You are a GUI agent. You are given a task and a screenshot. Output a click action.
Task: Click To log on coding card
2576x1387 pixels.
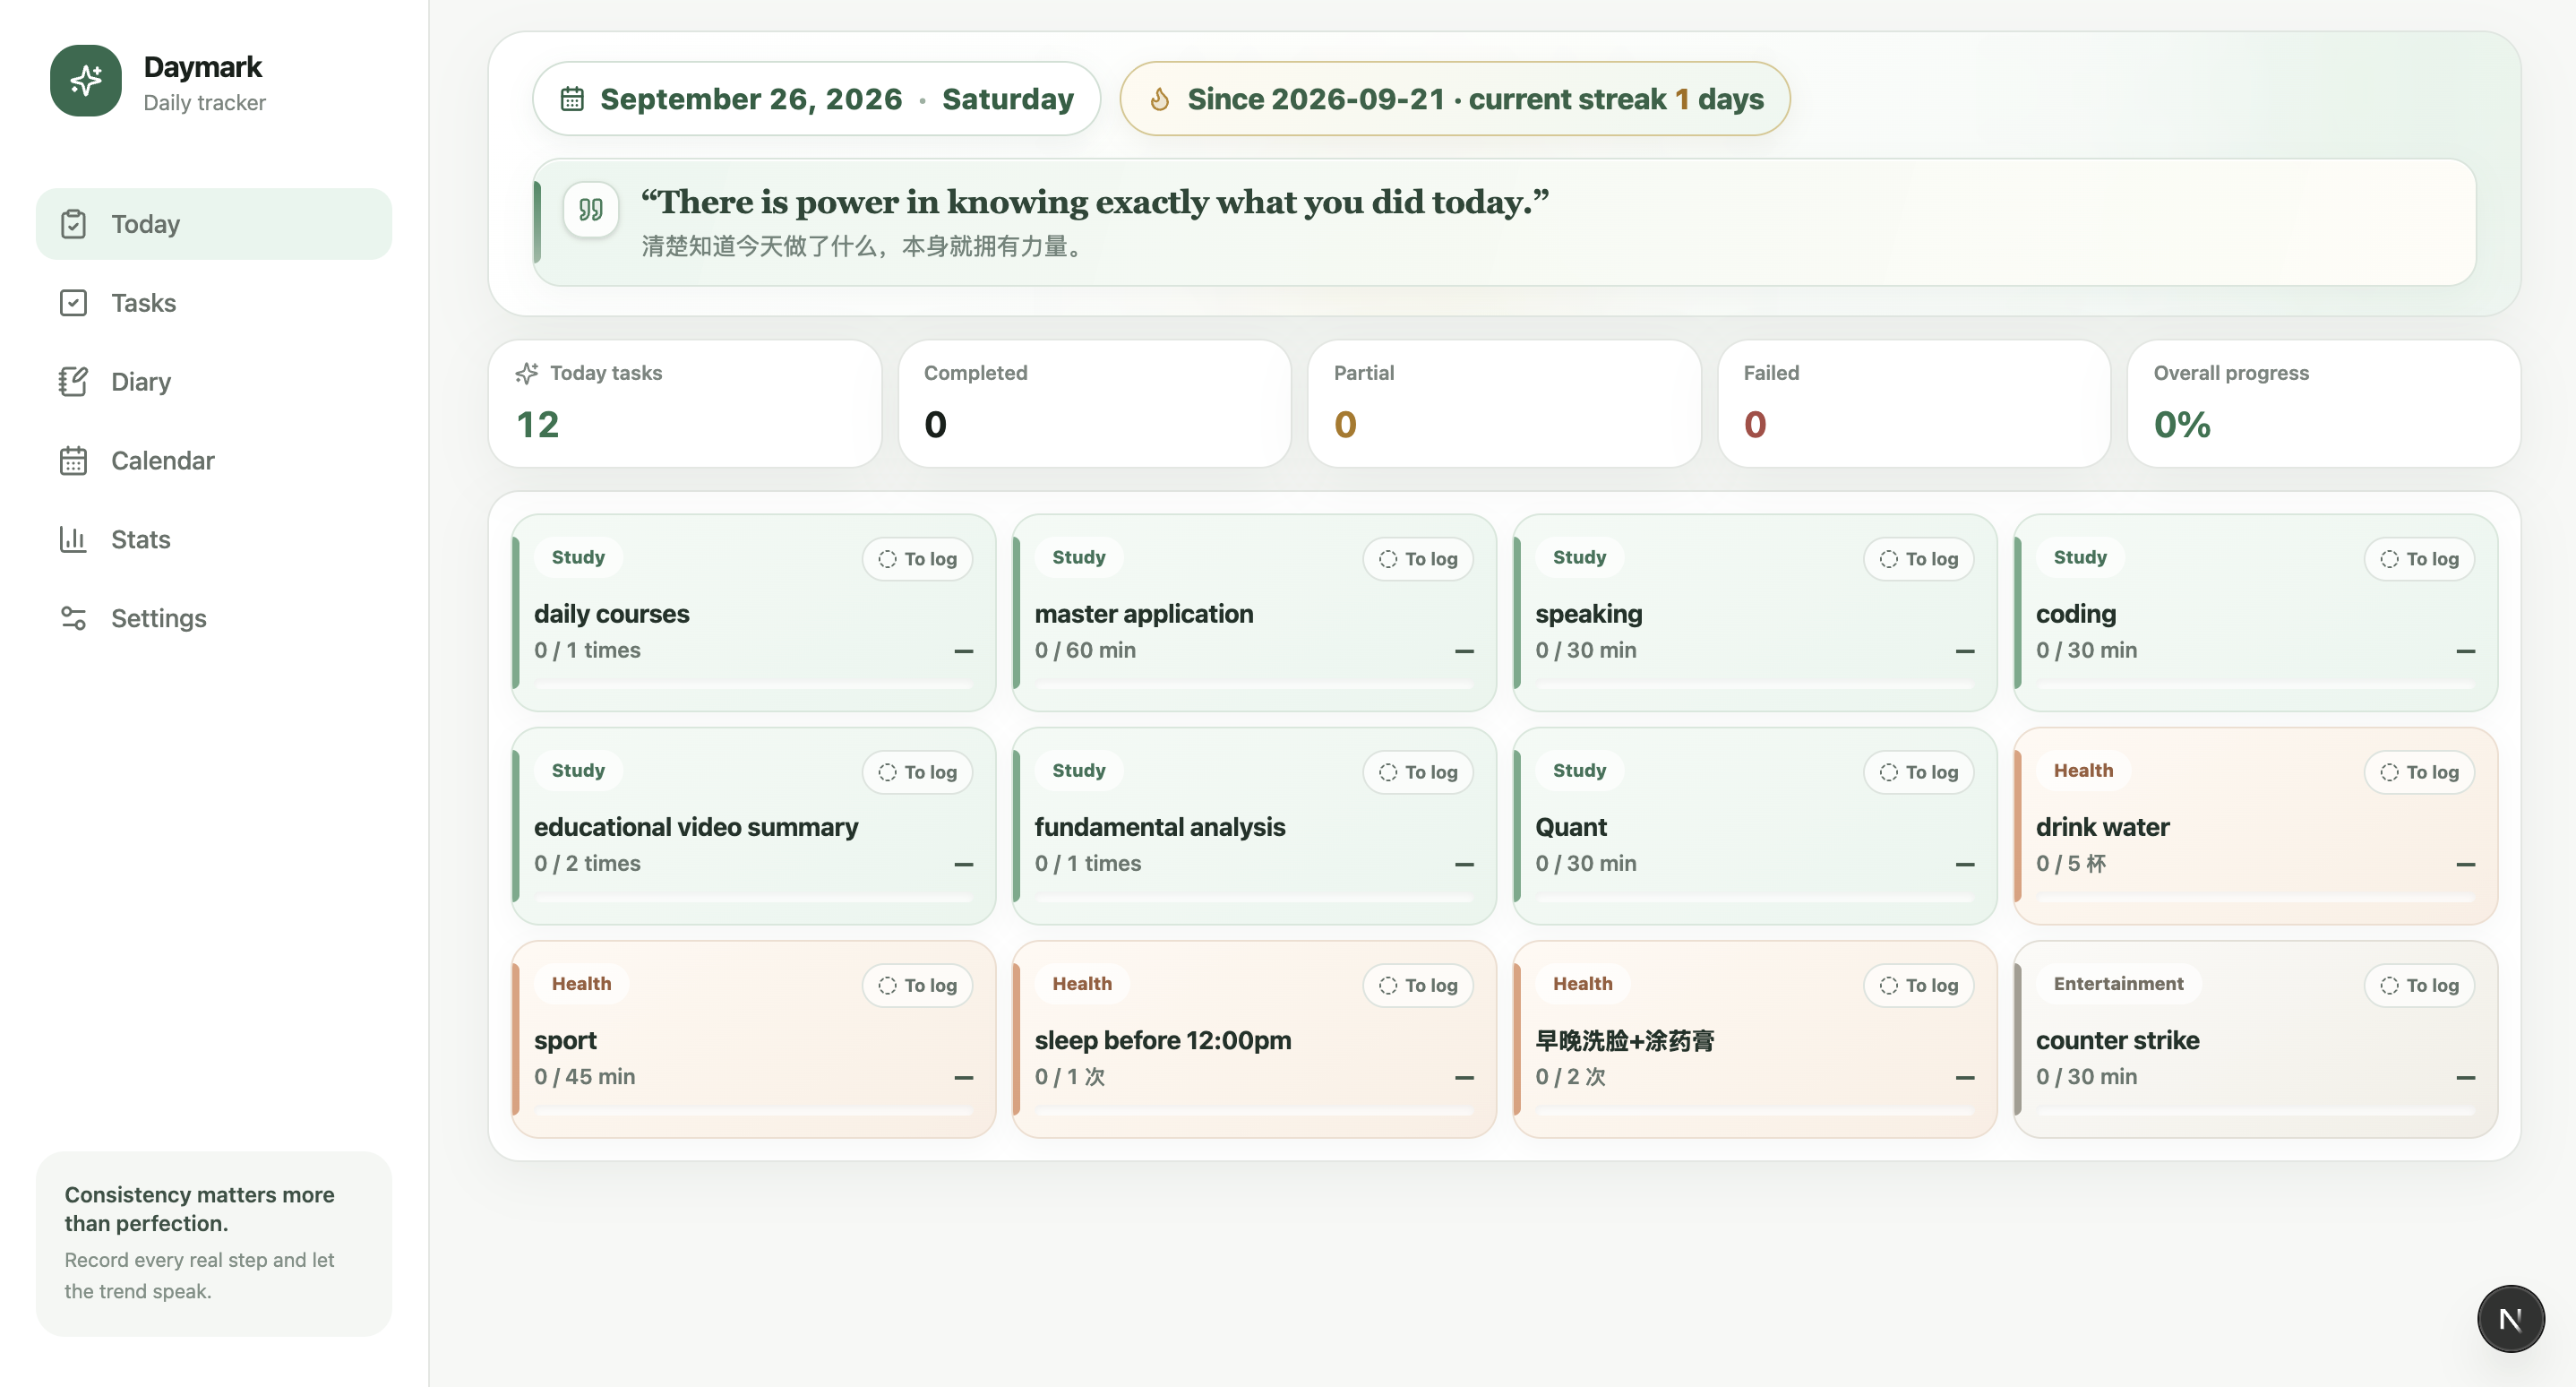tap(2420, 559)
